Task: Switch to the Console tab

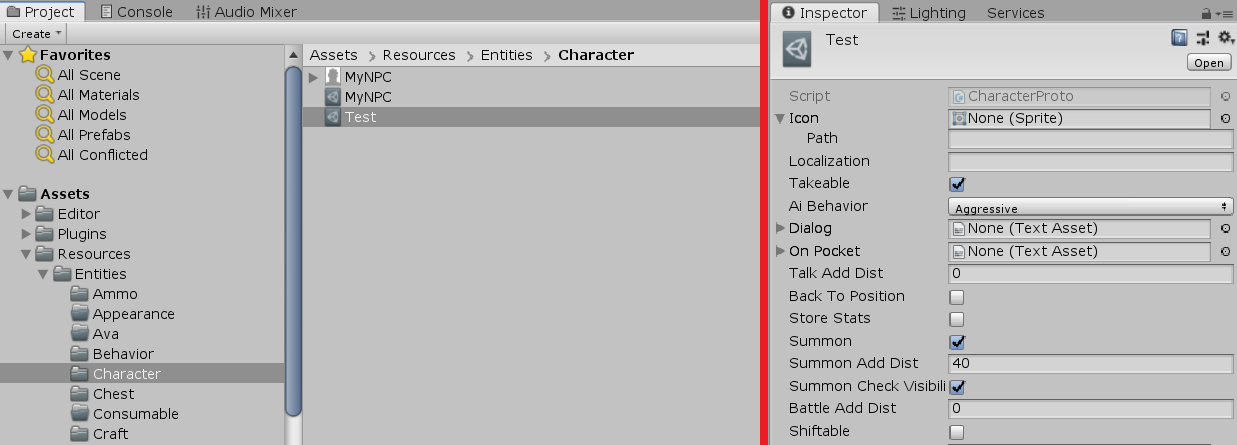Action: click(137, 12)
